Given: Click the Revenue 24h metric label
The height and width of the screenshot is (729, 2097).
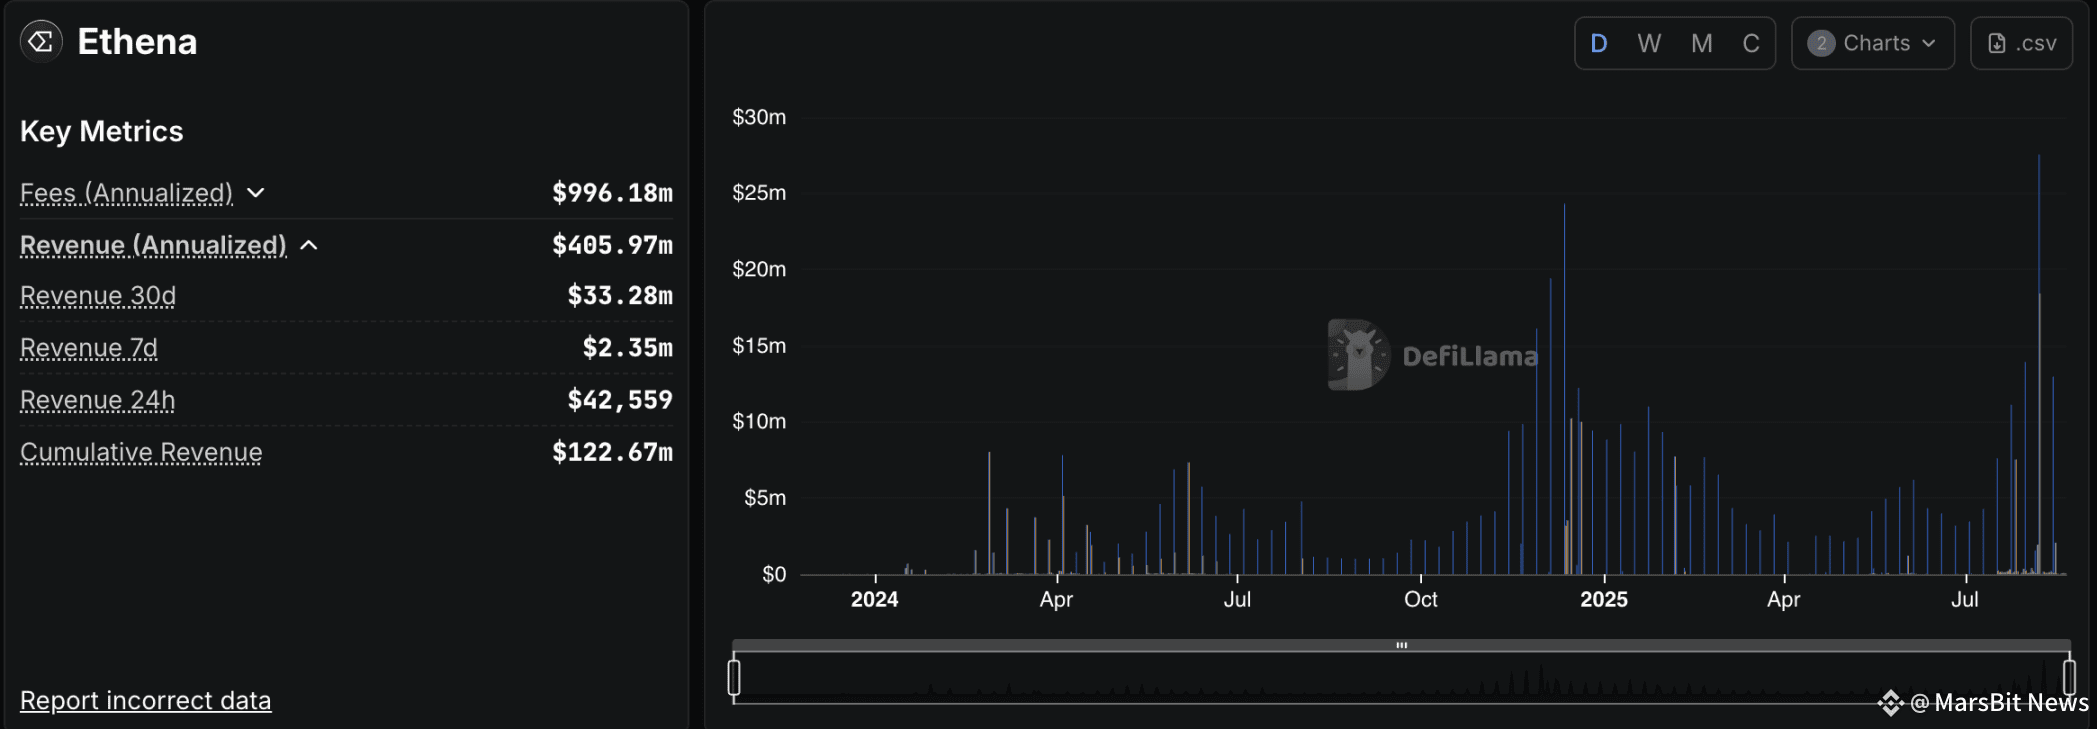Looking at the screenshot, I should coord(98,400).
